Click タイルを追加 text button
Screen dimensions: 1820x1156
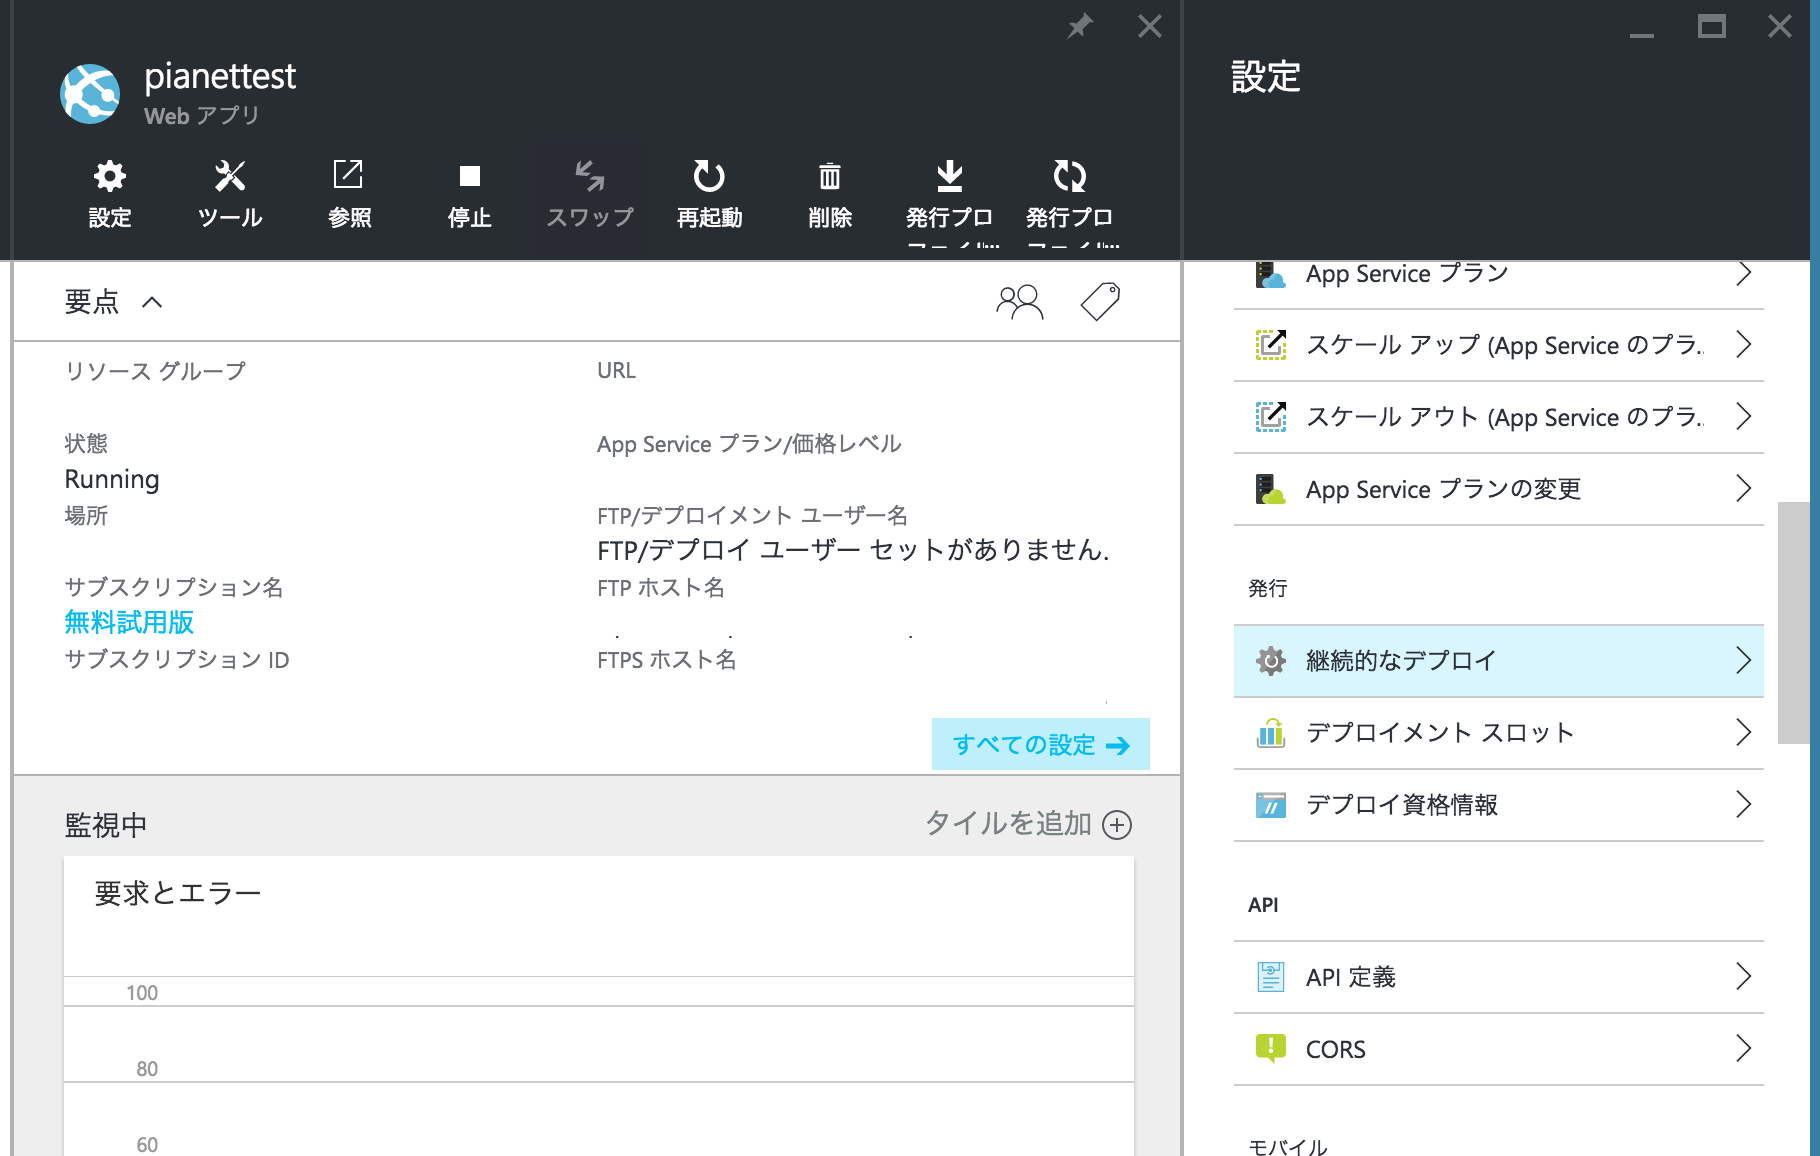(x=1008, y=824)
